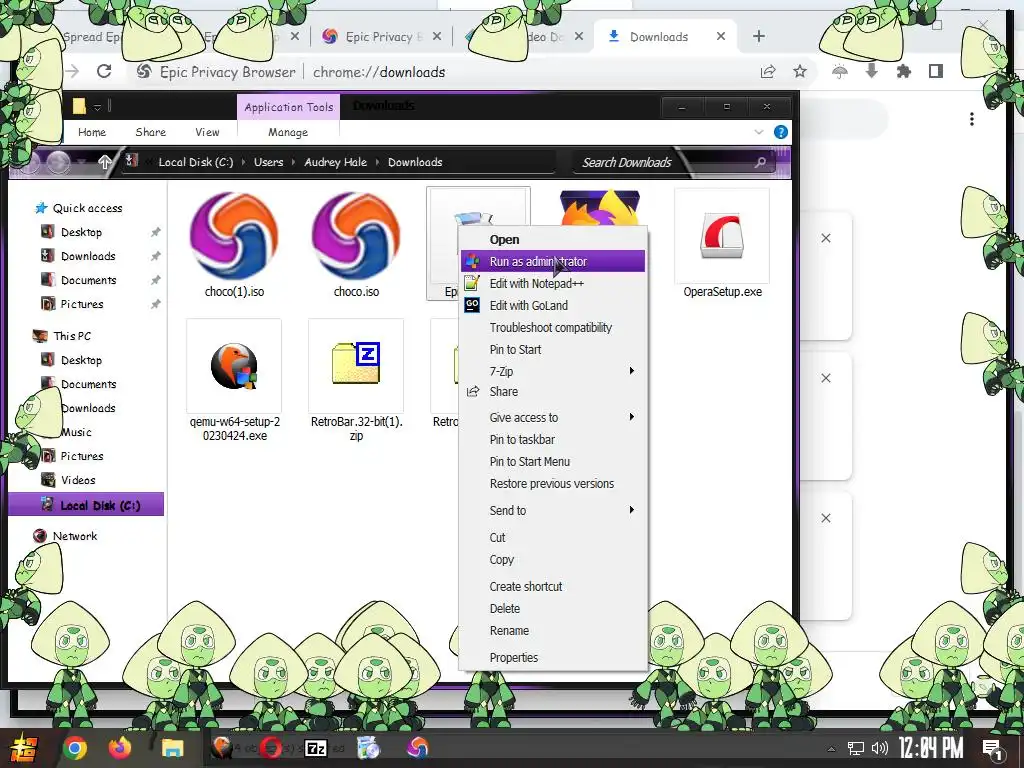Select Restore previous versions
1024x768 pixels.
pos(552,484)
